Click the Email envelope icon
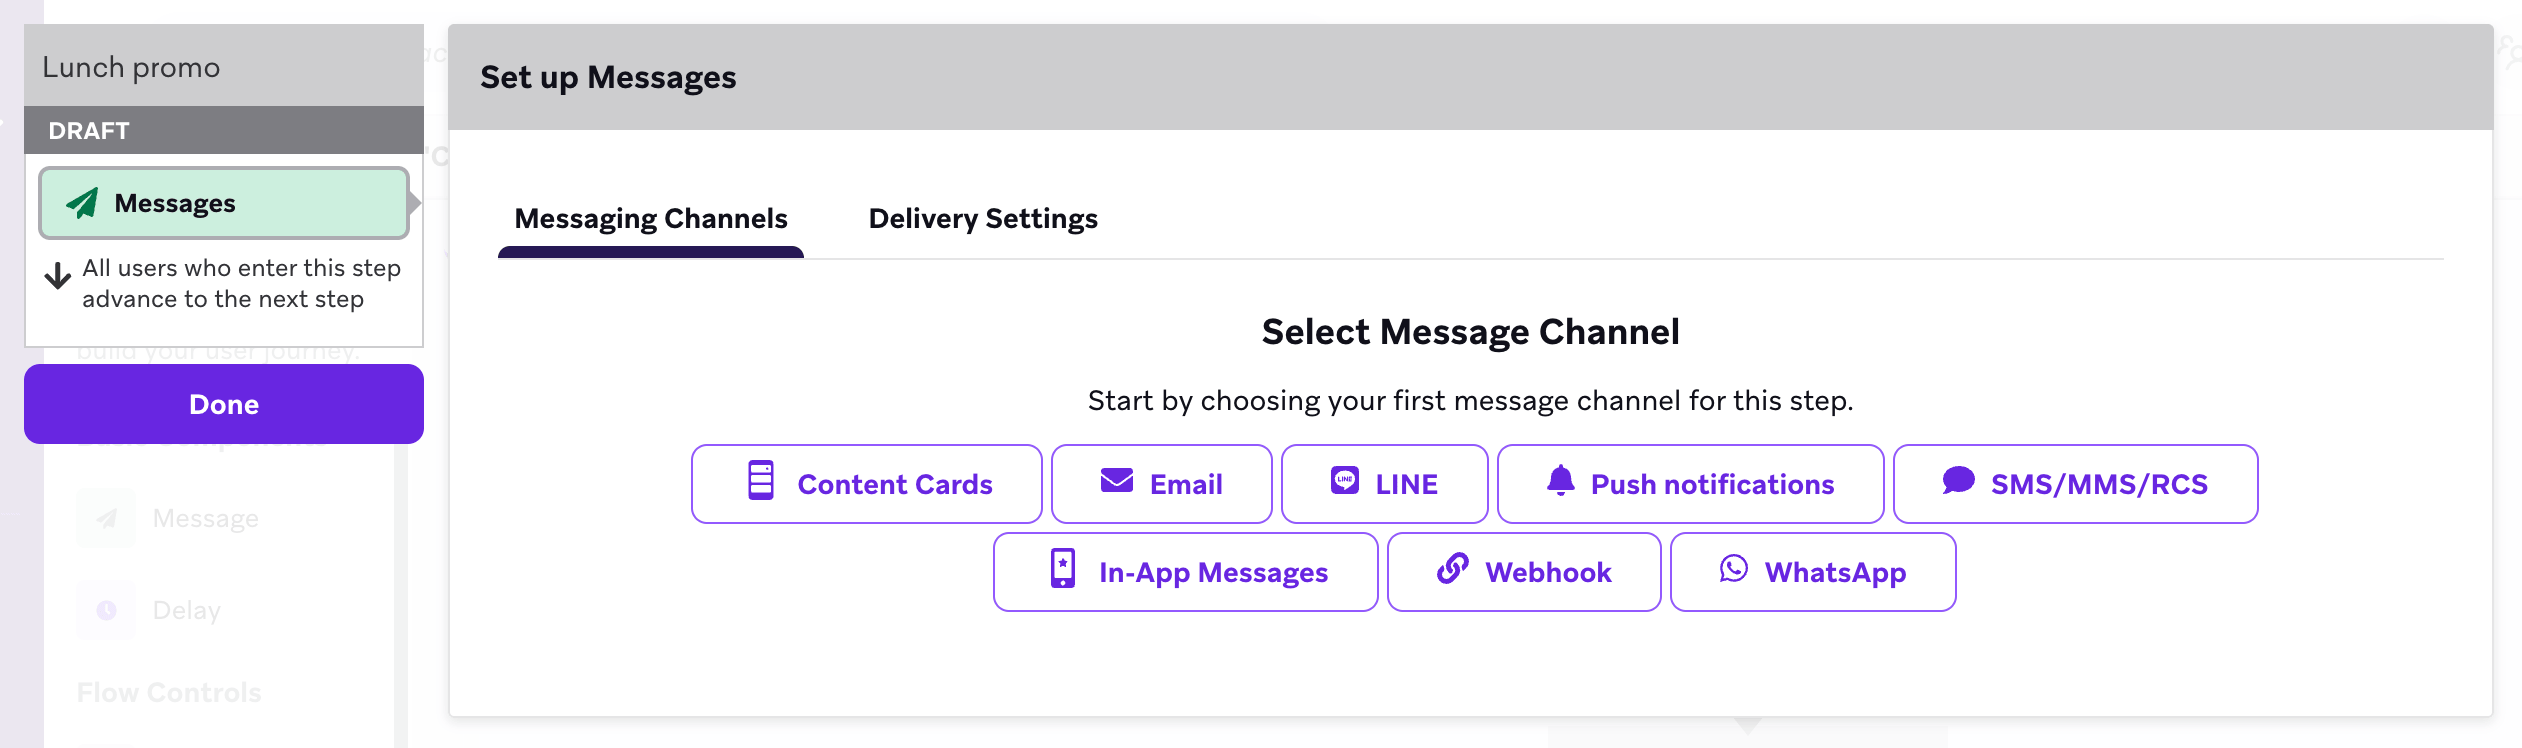The height and width of the screenshot is (748, 2522). [x=1116, y=481]
